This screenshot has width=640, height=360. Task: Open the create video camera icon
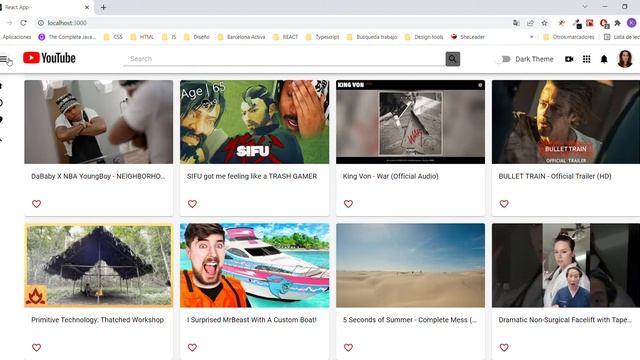tap(569, 59)
